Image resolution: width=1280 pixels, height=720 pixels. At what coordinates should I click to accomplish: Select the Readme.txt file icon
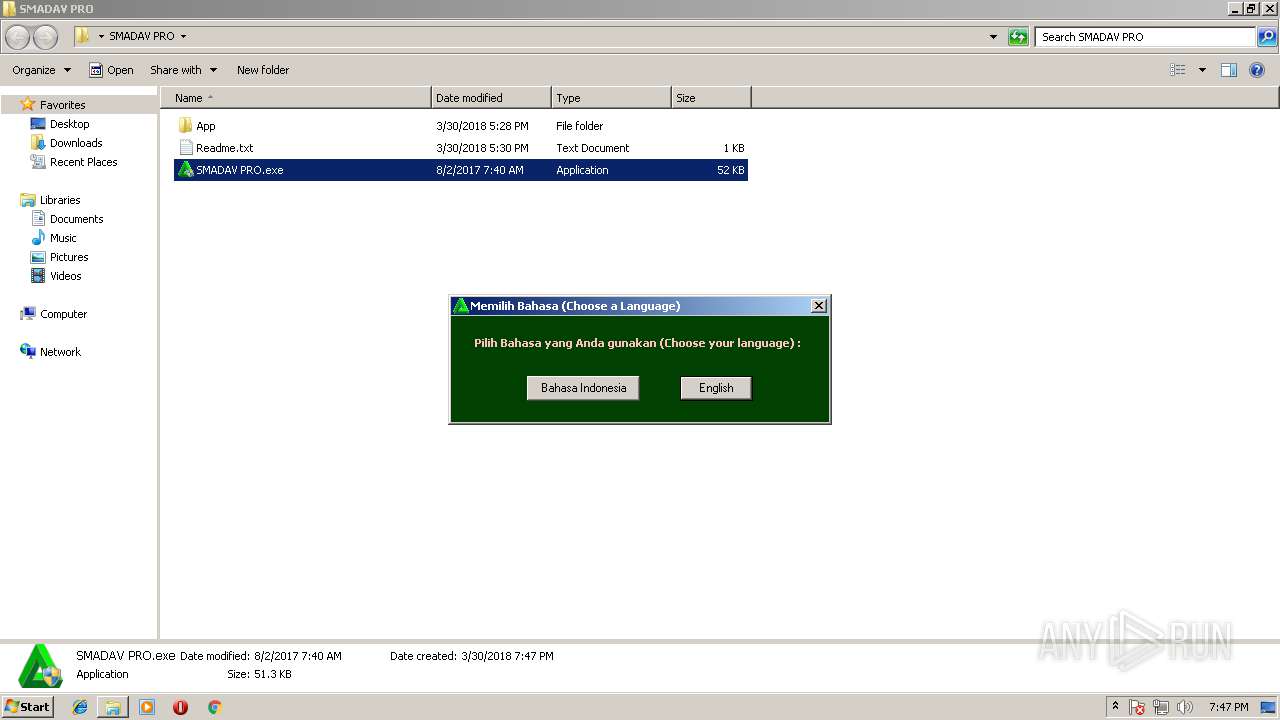pyautogui.click(x=185, y=148)
